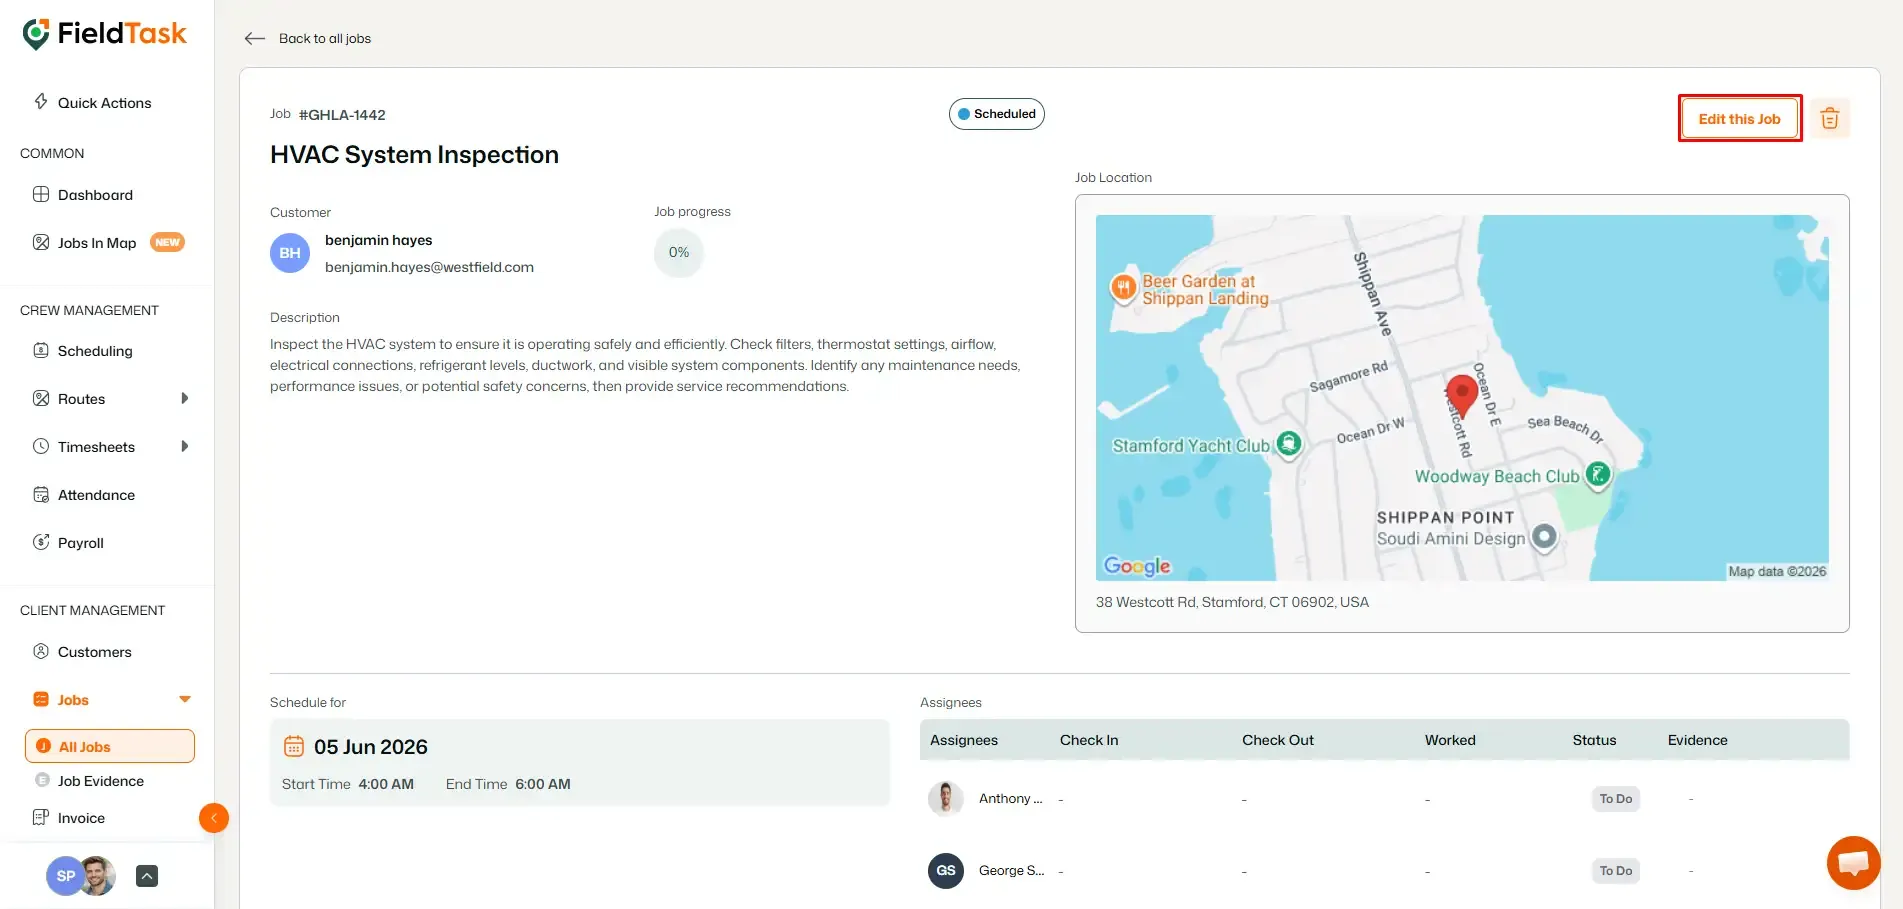Click customer email benjamin.hayes@westfield.com

429,267
